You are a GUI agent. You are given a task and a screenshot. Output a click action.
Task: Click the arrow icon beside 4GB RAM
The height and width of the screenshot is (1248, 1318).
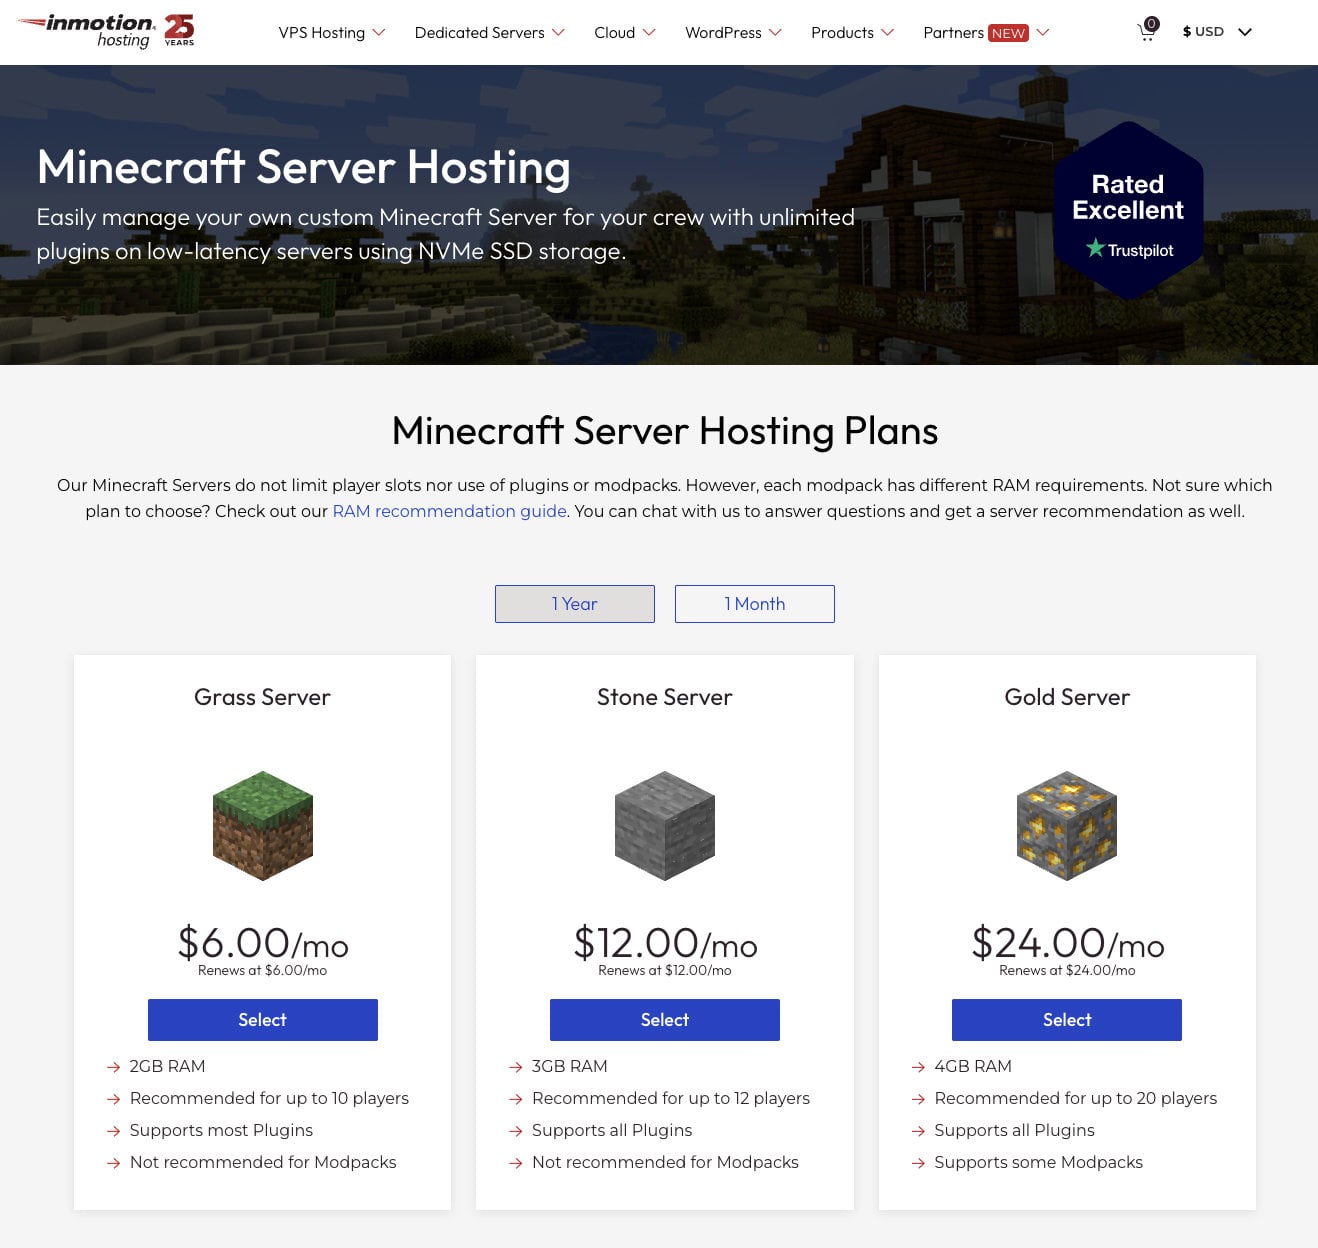918,1067
